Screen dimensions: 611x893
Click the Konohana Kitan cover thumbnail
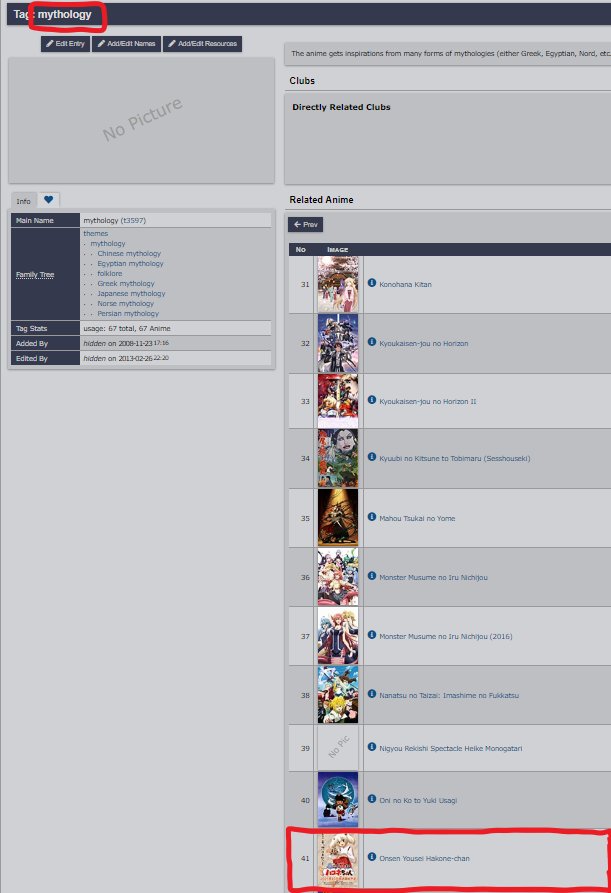point(338,284)
